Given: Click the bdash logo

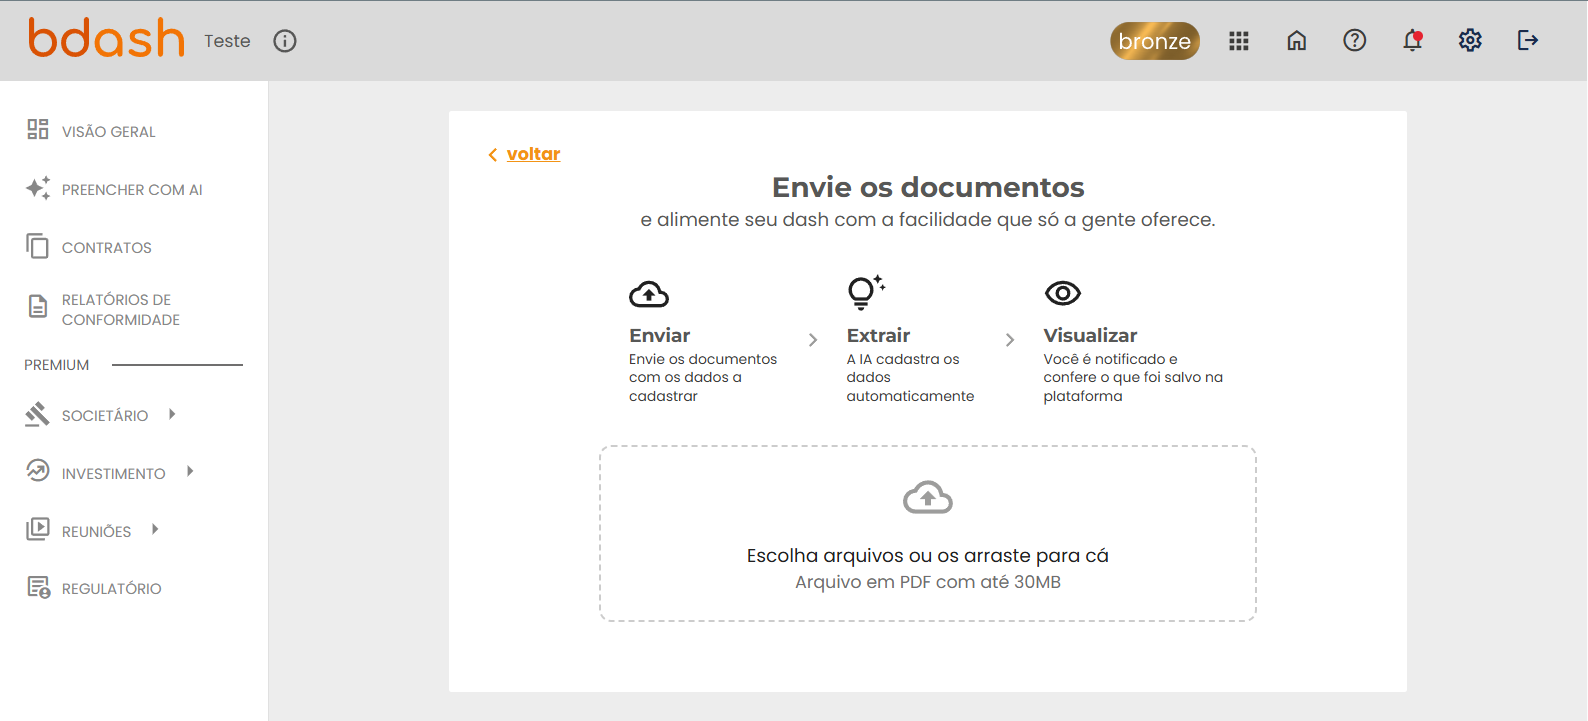Looking at the screenshot, I should [106, 39].
